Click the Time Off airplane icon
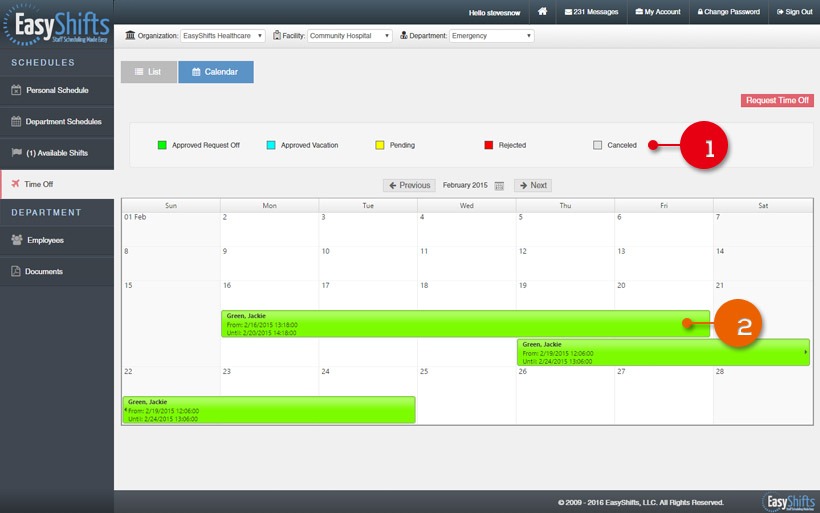The height and width of the screenshot is (513, 820). coord(15,184)
